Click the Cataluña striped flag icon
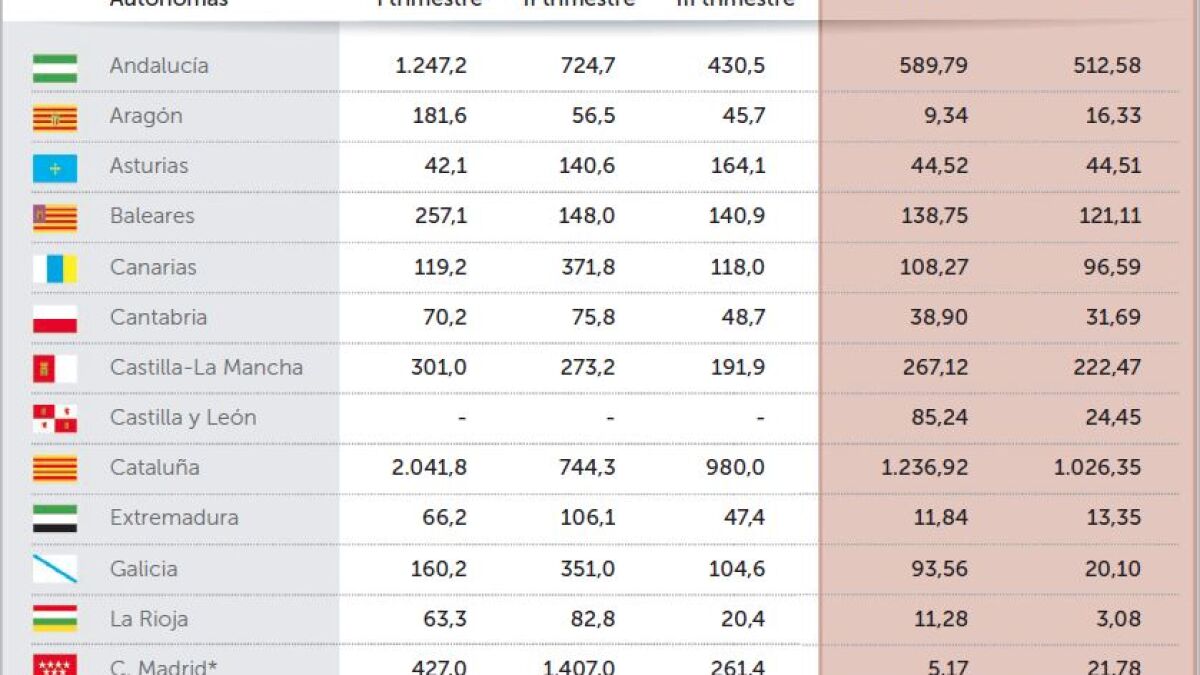Viewport: 1200px width, 675px height. [55, 469]
